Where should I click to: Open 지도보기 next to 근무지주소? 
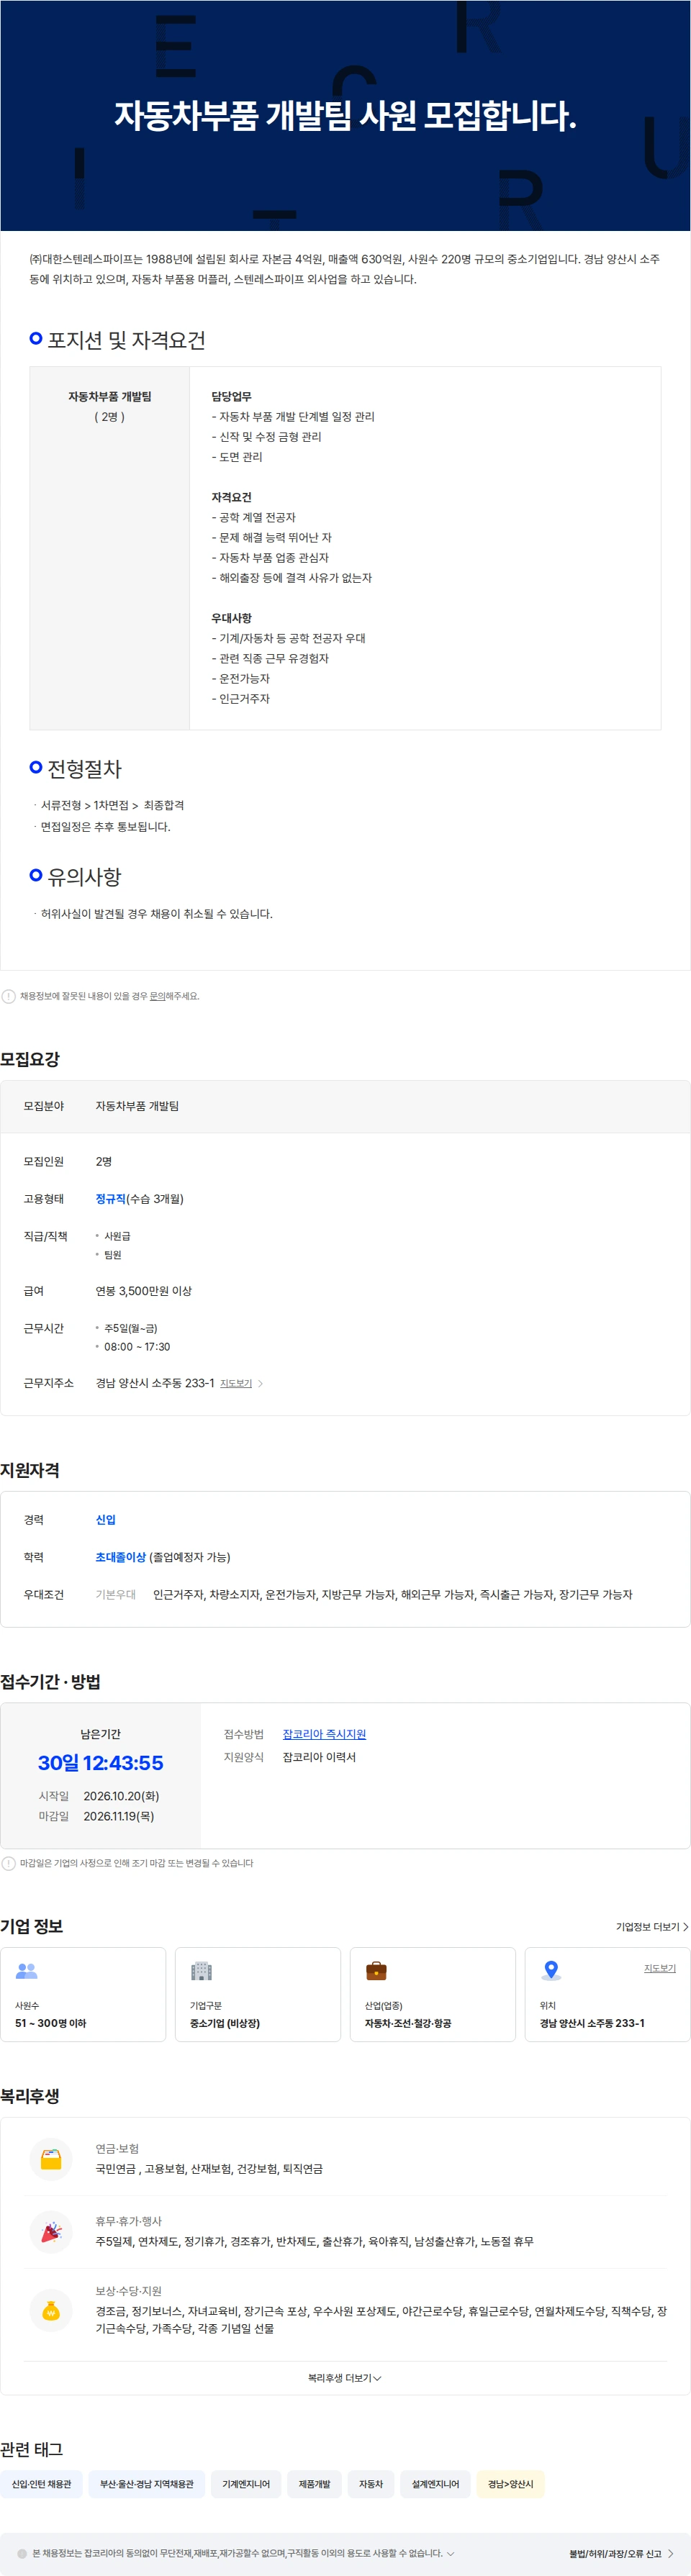pyautogui.click(x=236, y=1383)
